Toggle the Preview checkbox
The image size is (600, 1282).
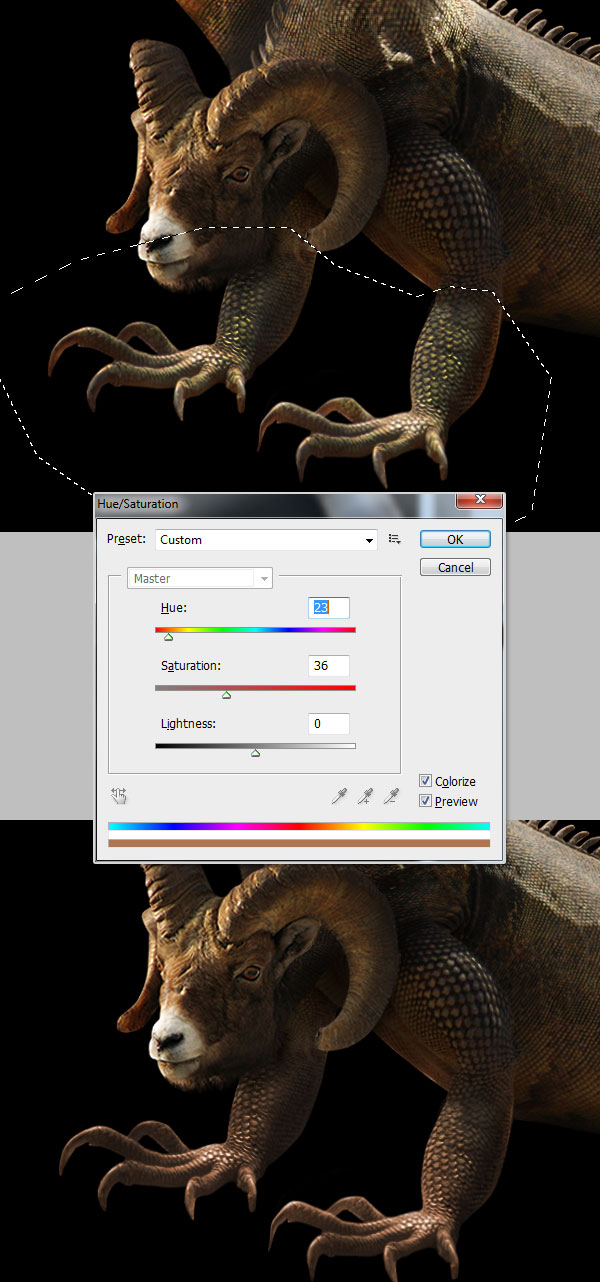point(426,801)
